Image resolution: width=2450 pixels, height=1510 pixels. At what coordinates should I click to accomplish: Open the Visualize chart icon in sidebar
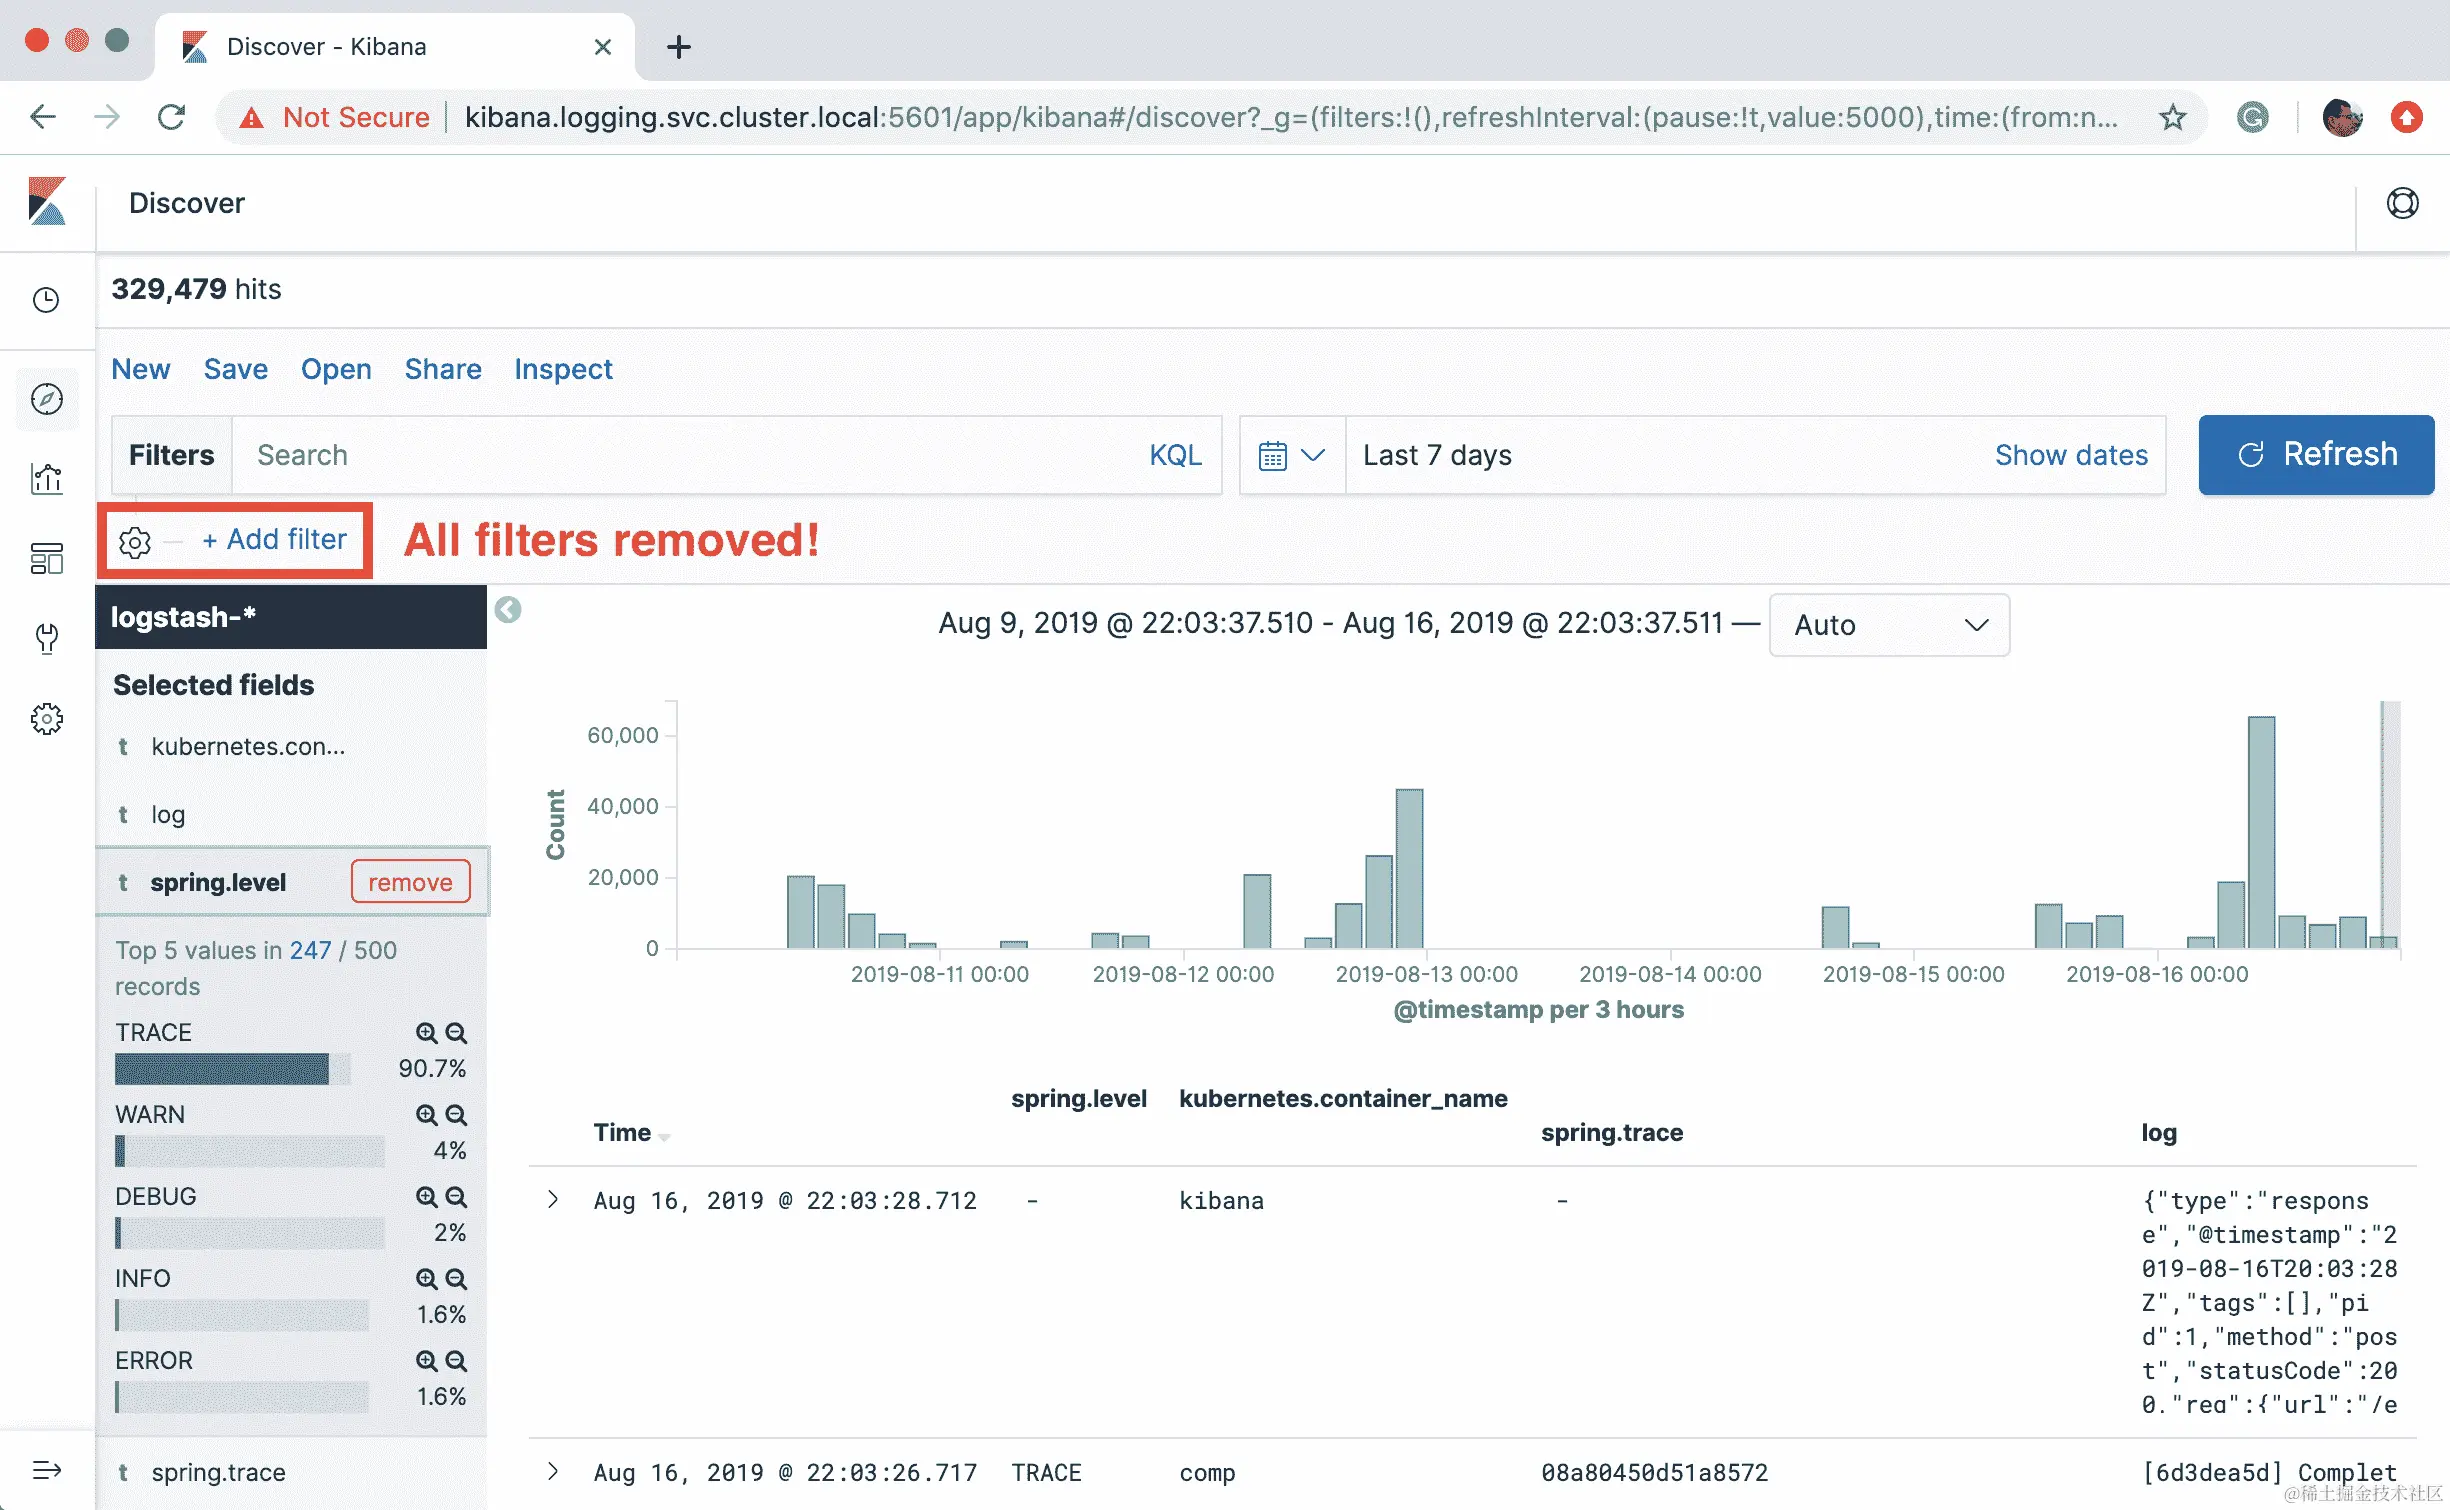(x=47, y=479)
